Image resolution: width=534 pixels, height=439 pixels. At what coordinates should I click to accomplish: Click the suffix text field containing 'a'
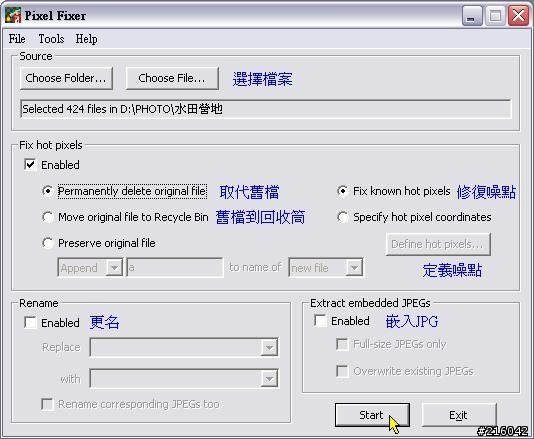tap(175, 268)
